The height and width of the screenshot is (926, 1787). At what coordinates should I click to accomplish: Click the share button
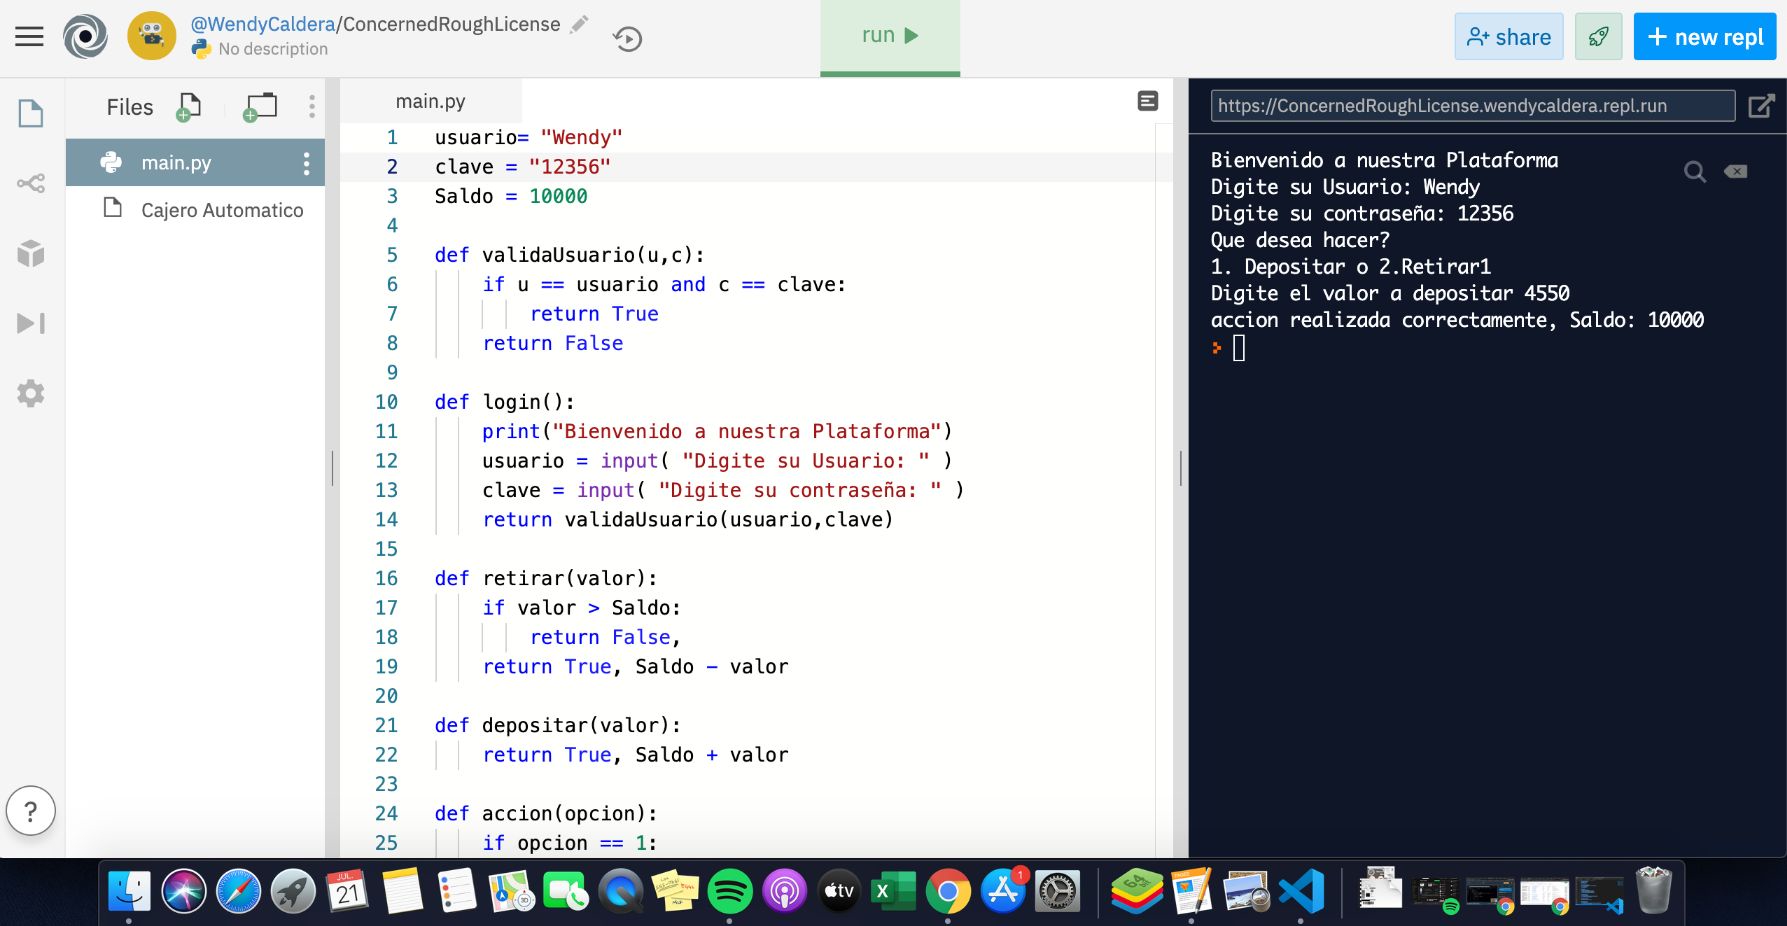pos(1508,37)
